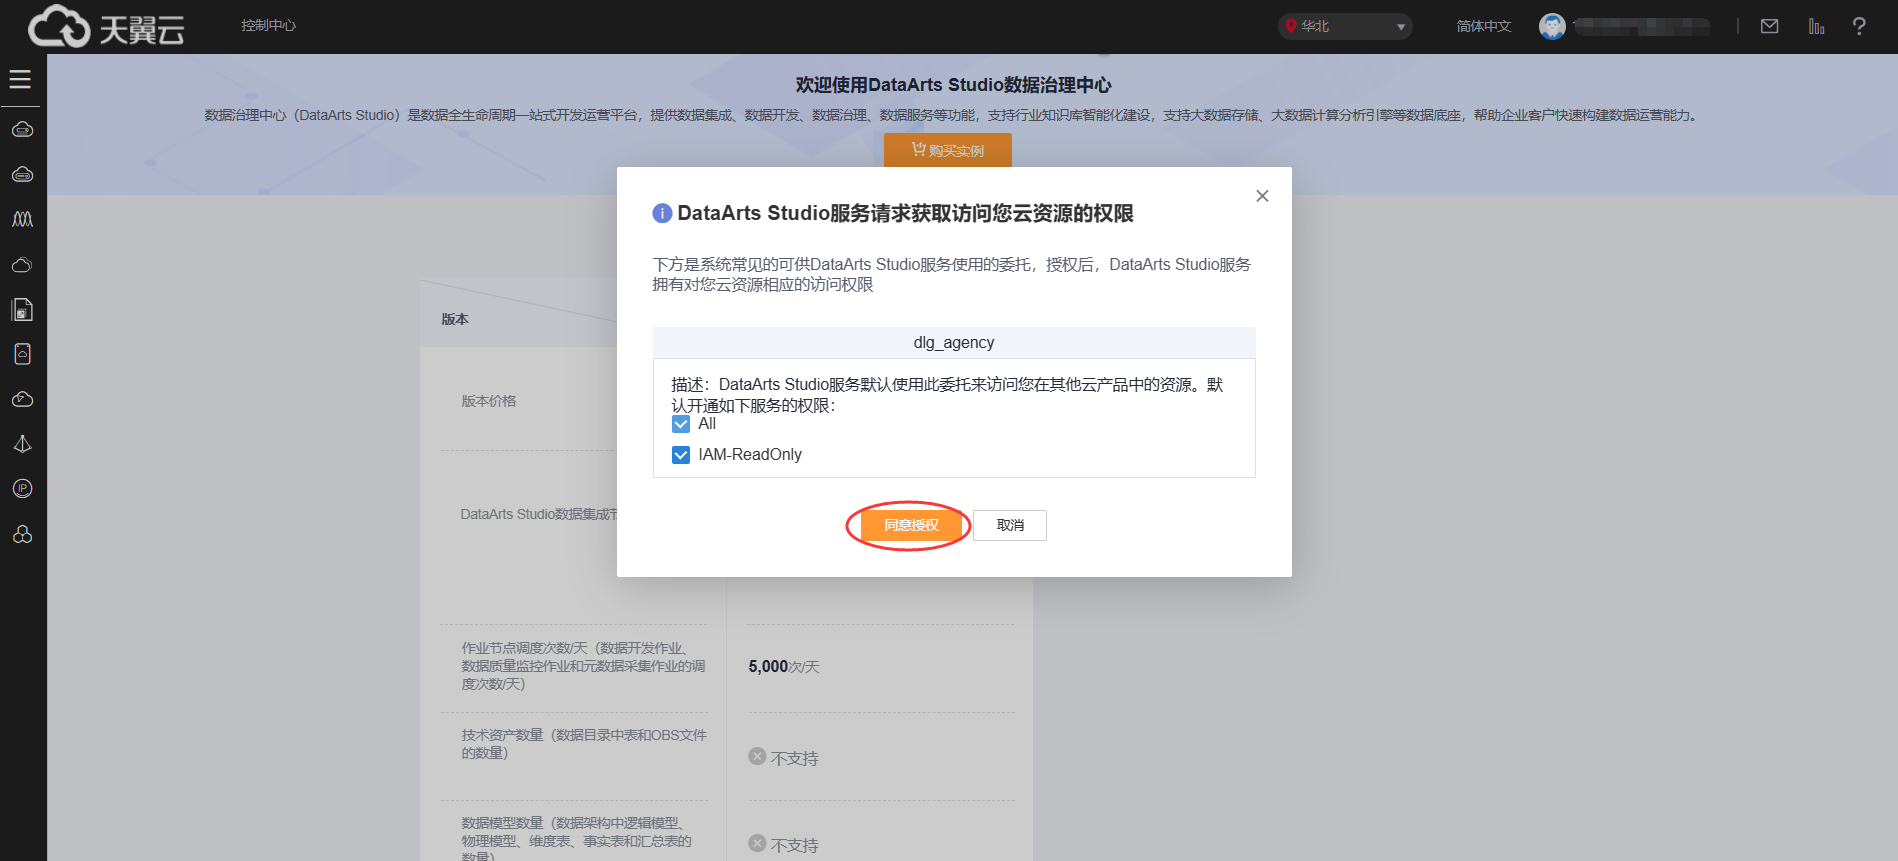Viewport: 1898px width, 861px height.
Task: Click the 同意授权 button
Action: pyautogui.click(x=911, y=525)
